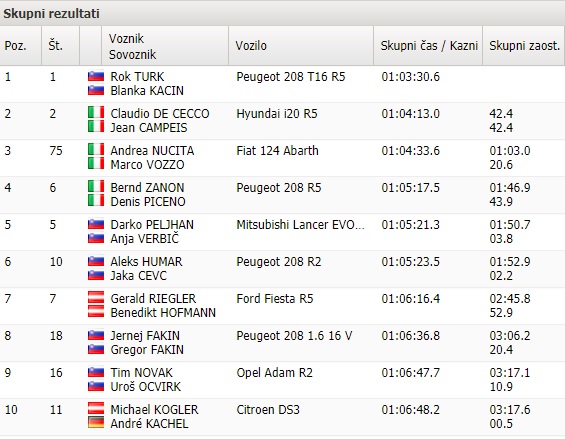Viewport: 565px width, 439px height.
Task: Click Darko PELJHAN total time 01:05:21.3
Action: pyautogui.click(x=410, y=225)
